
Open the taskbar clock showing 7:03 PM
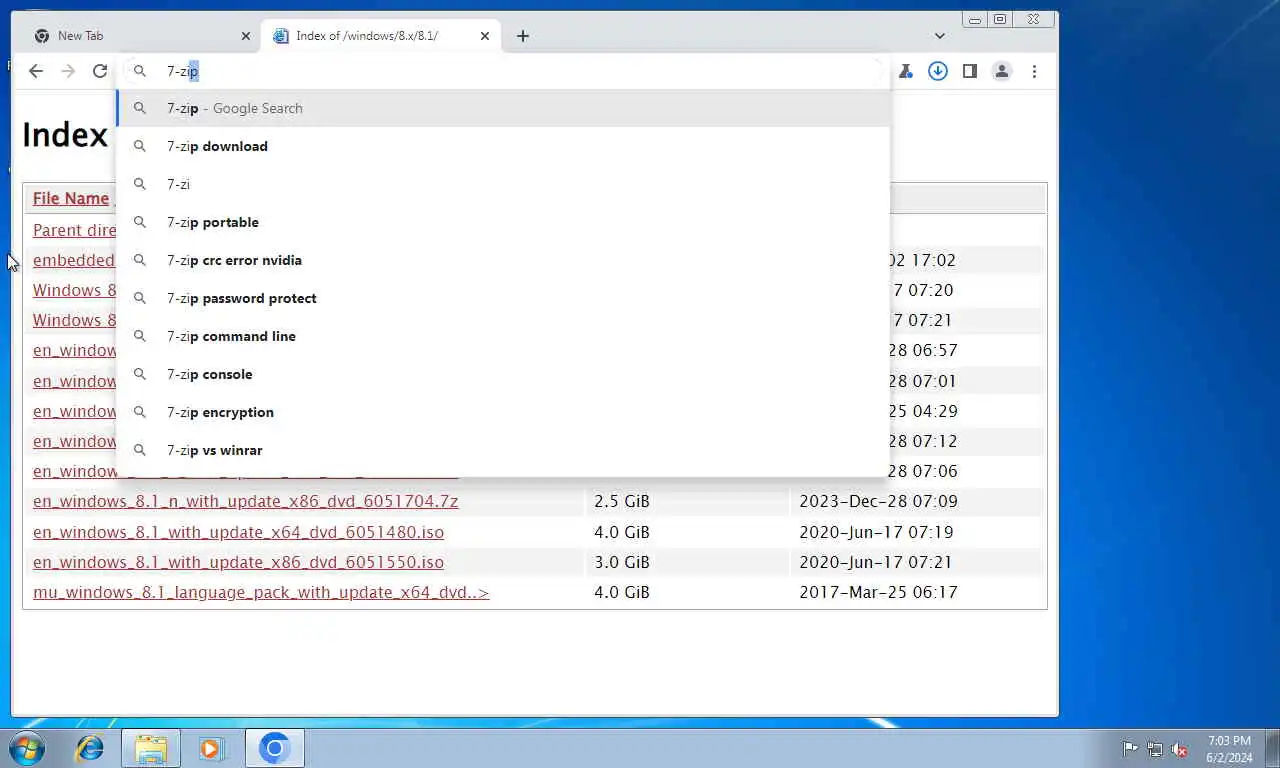[x=1229, y=749]
